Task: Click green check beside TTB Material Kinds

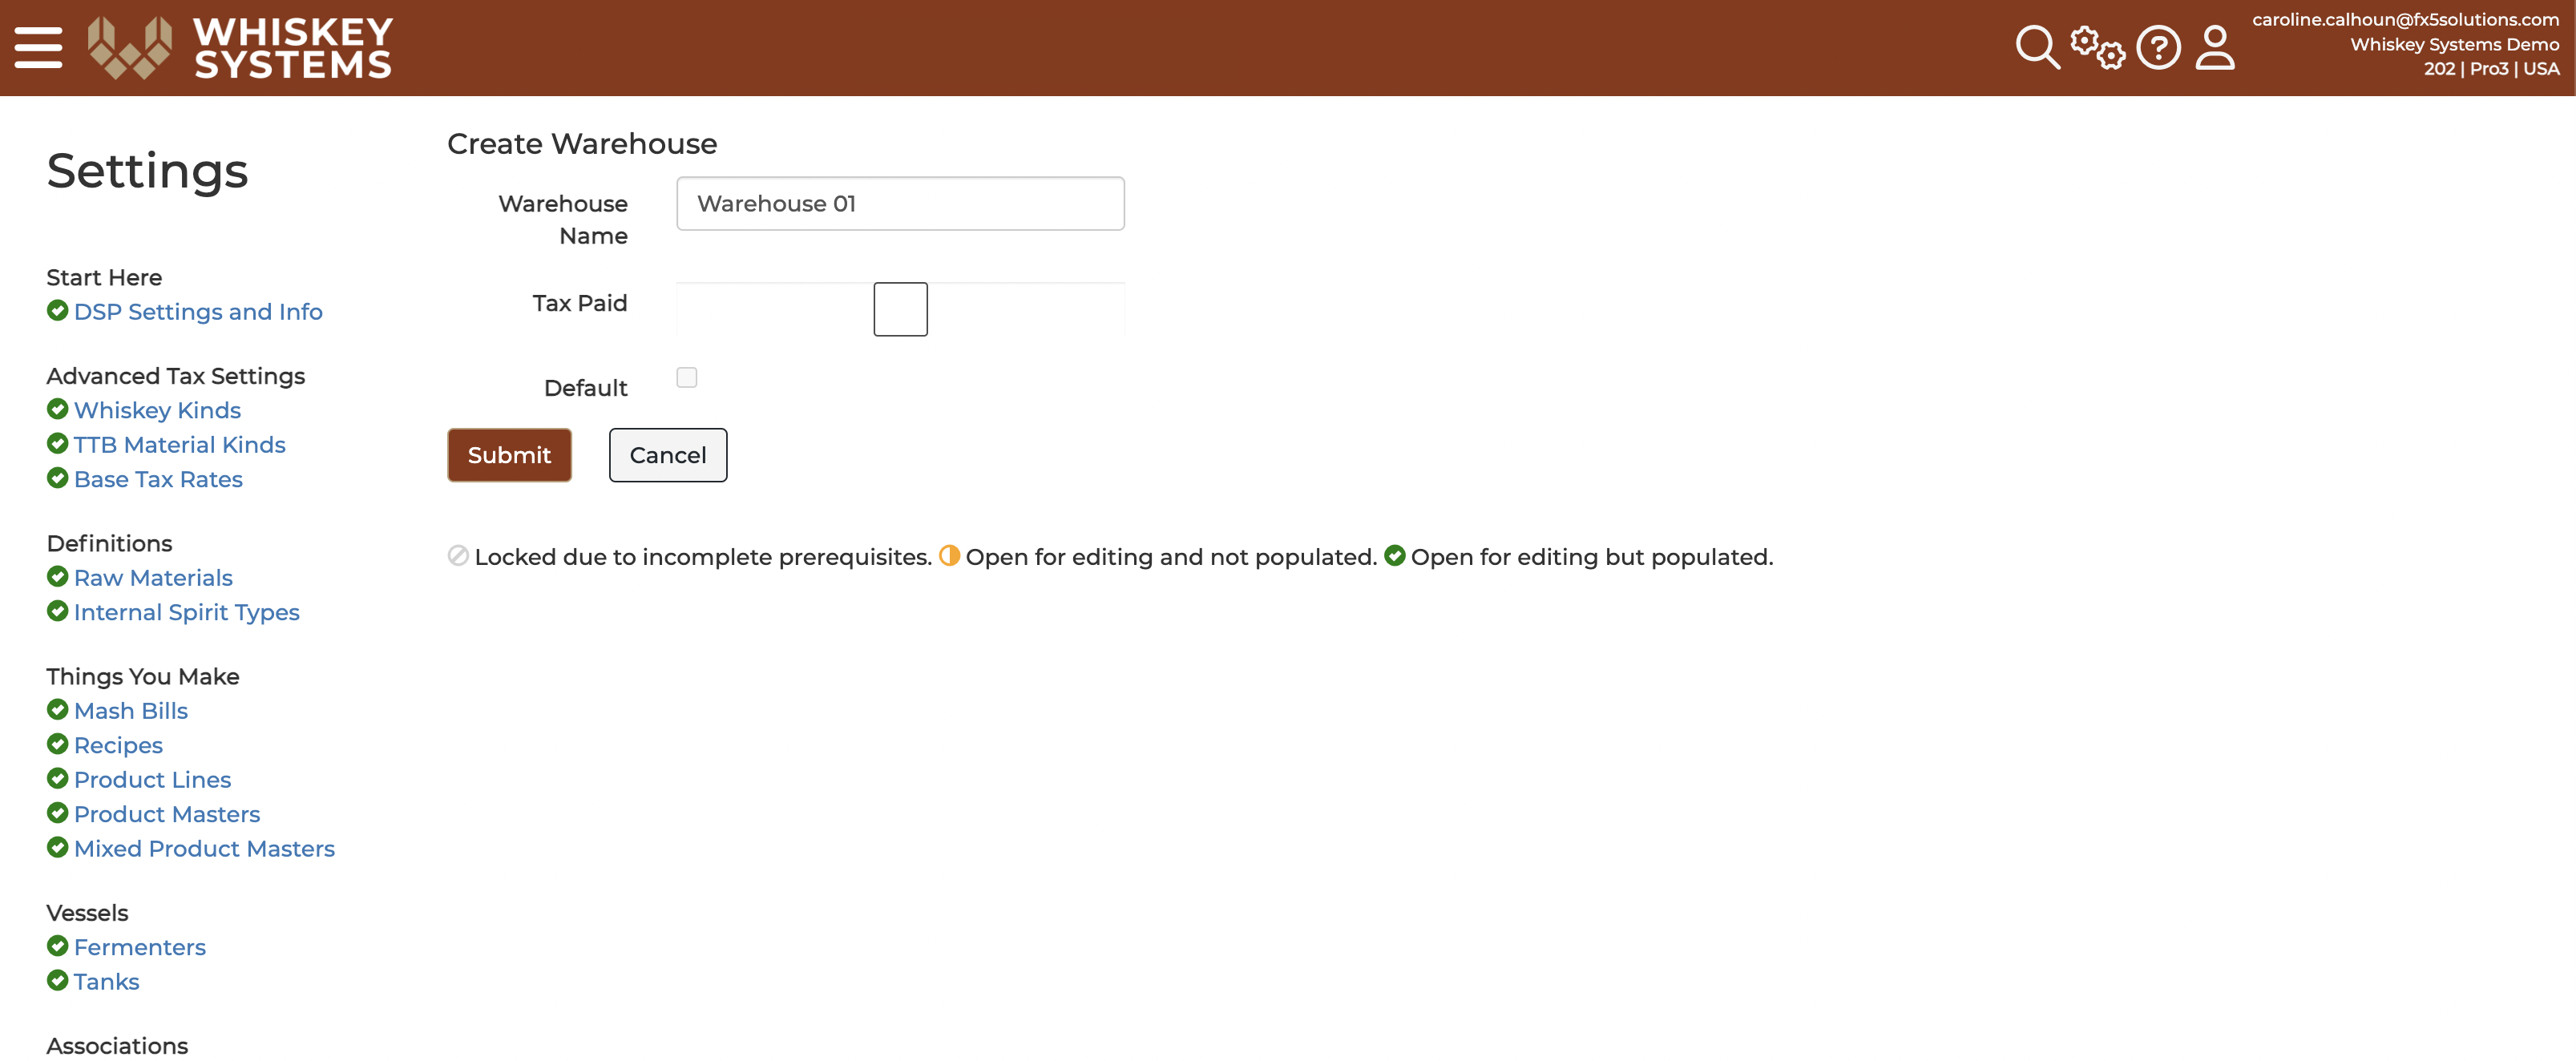Action: pos(58,443)
